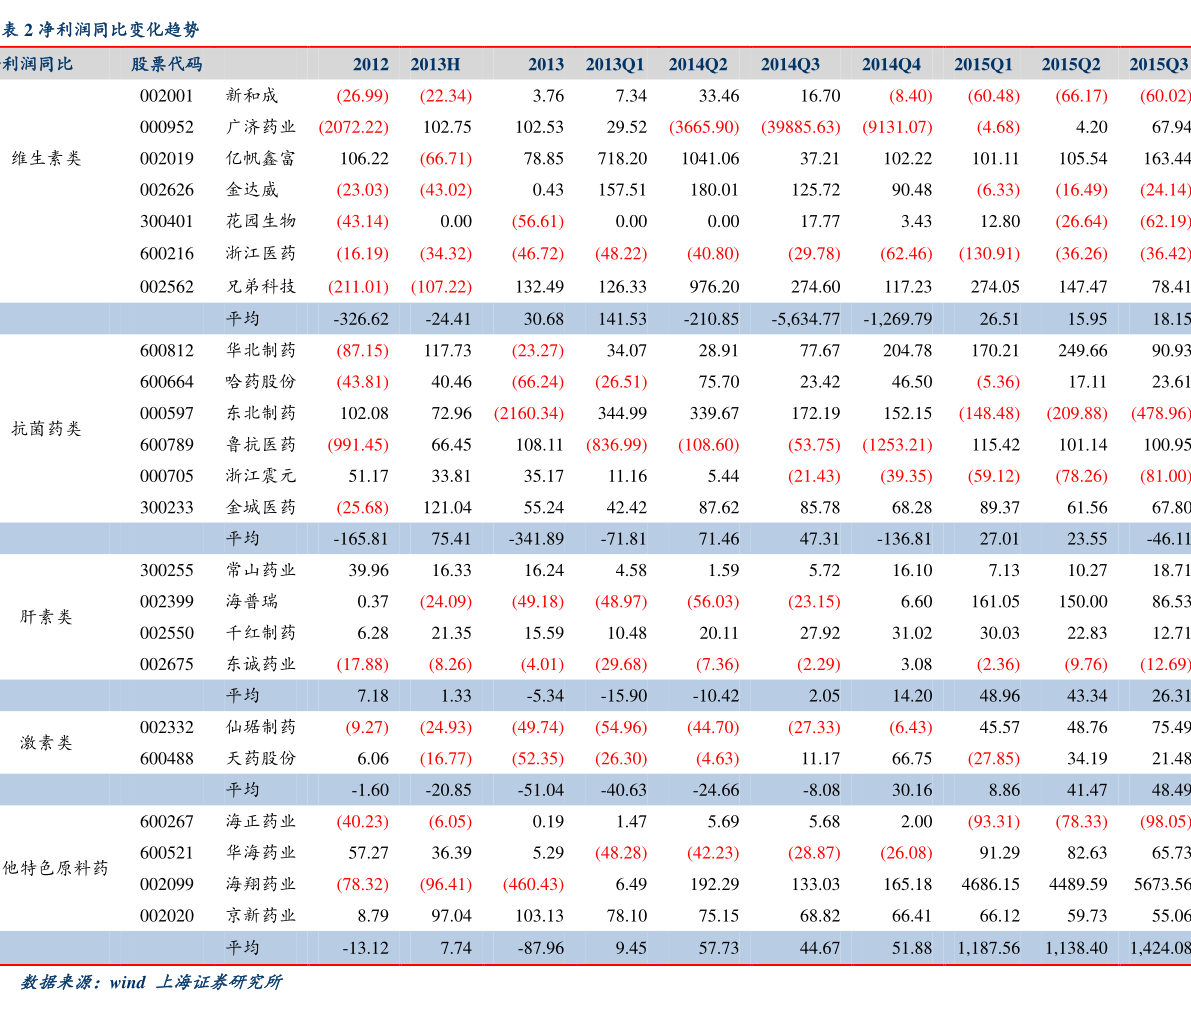Select stock name 京新药业
Viewport: 1191px width, 1012px height.
click(261, 916)
